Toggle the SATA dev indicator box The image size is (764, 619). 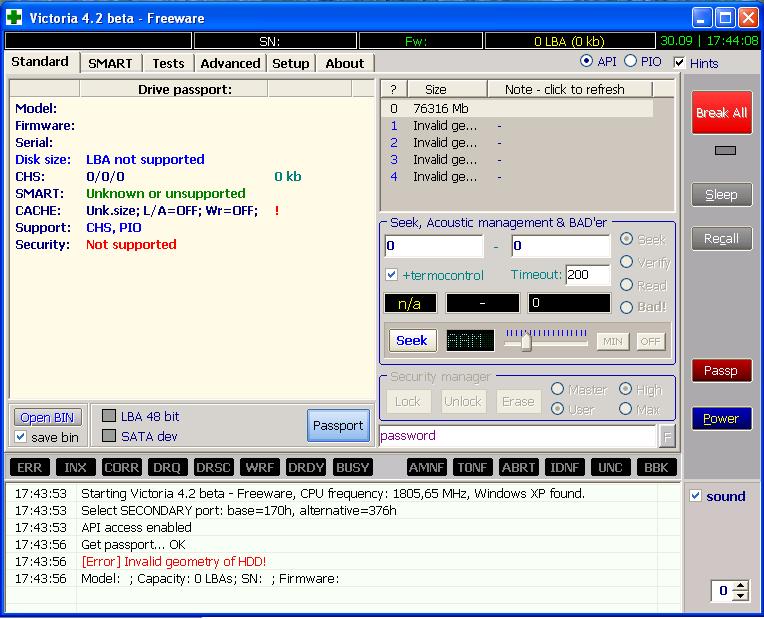click(x=109, y=435)
